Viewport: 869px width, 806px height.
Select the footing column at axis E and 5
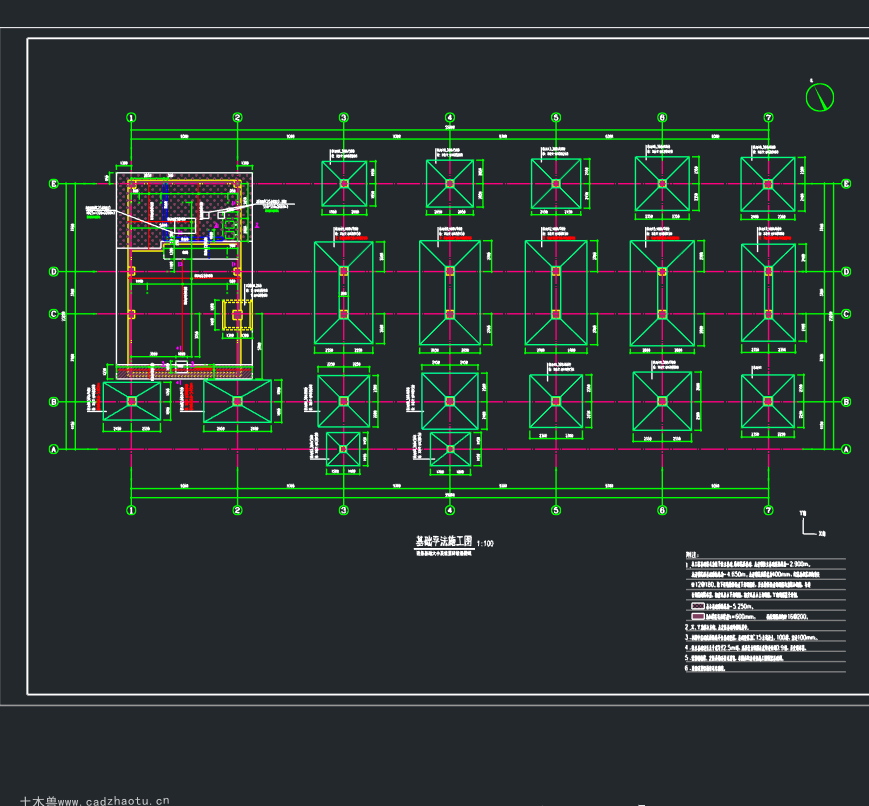[556, 183]
